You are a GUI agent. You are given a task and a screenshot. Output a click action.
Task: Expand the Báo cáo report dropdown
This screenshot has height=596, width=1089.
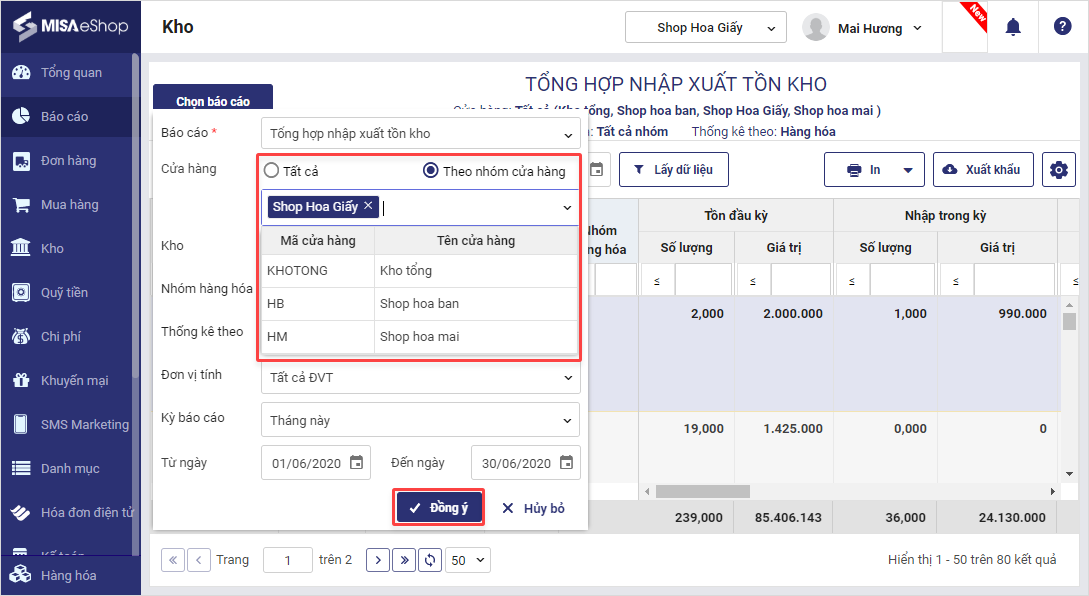tap(568, 134)
